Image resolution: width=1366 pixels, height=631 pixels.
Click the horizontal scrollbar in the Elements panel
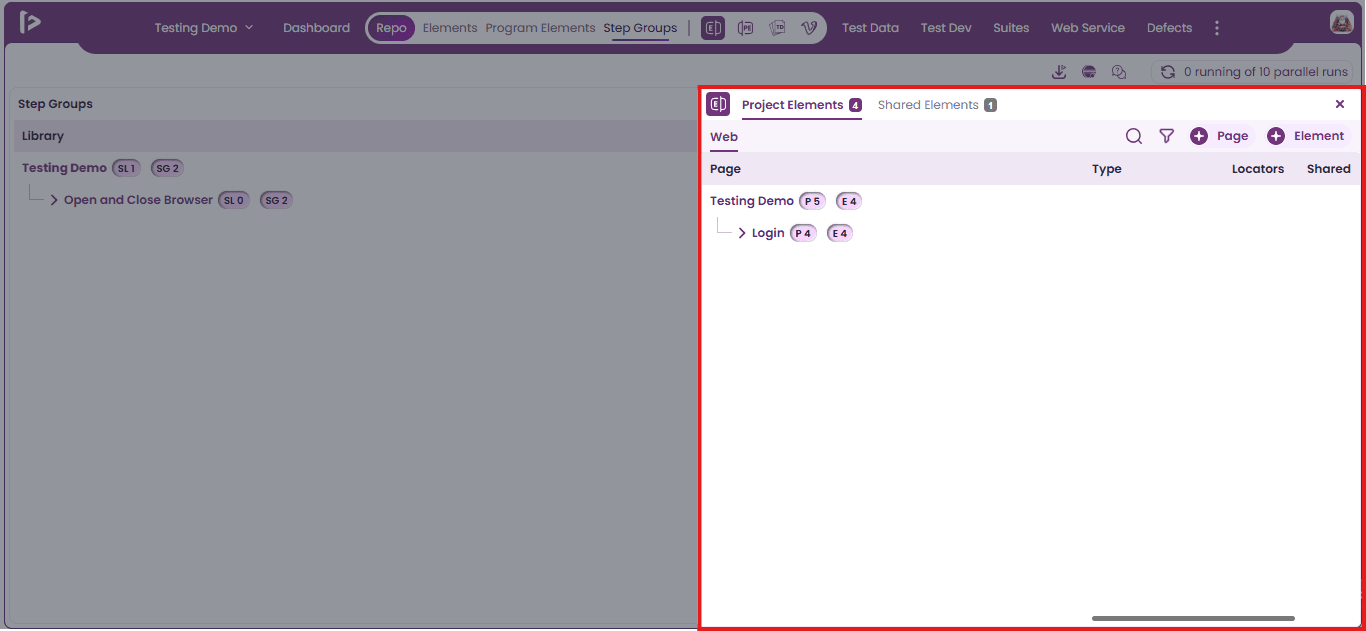[1193, 618]
